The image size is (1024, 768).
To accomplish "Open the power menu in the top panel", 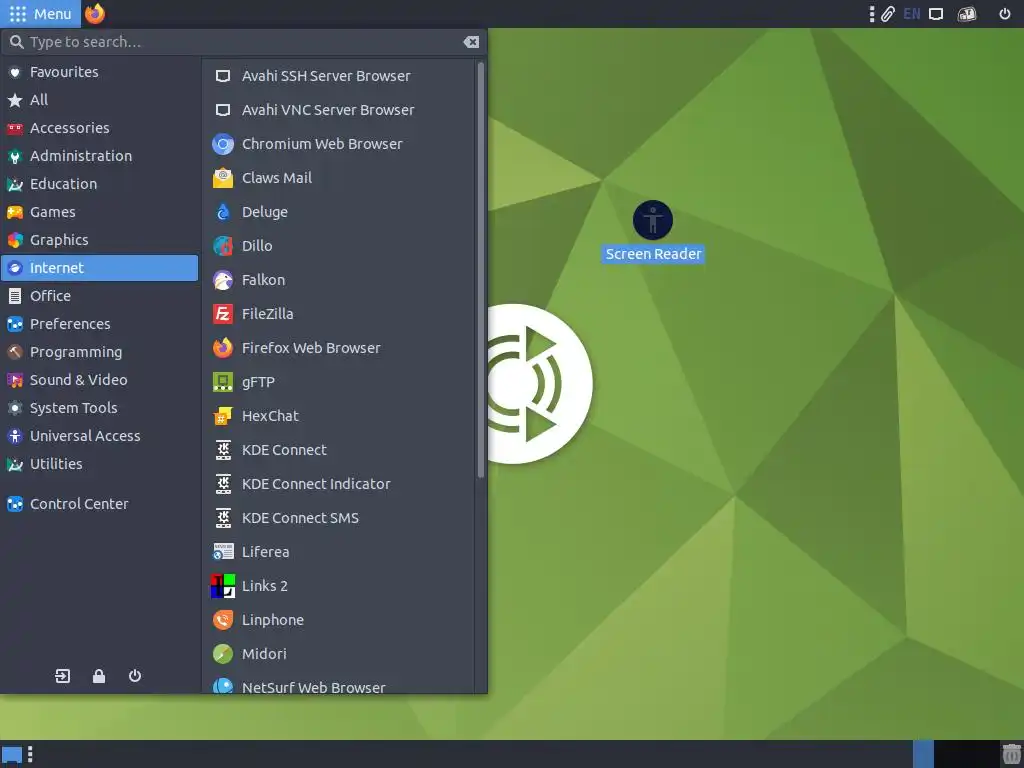I will (1004, 14).
